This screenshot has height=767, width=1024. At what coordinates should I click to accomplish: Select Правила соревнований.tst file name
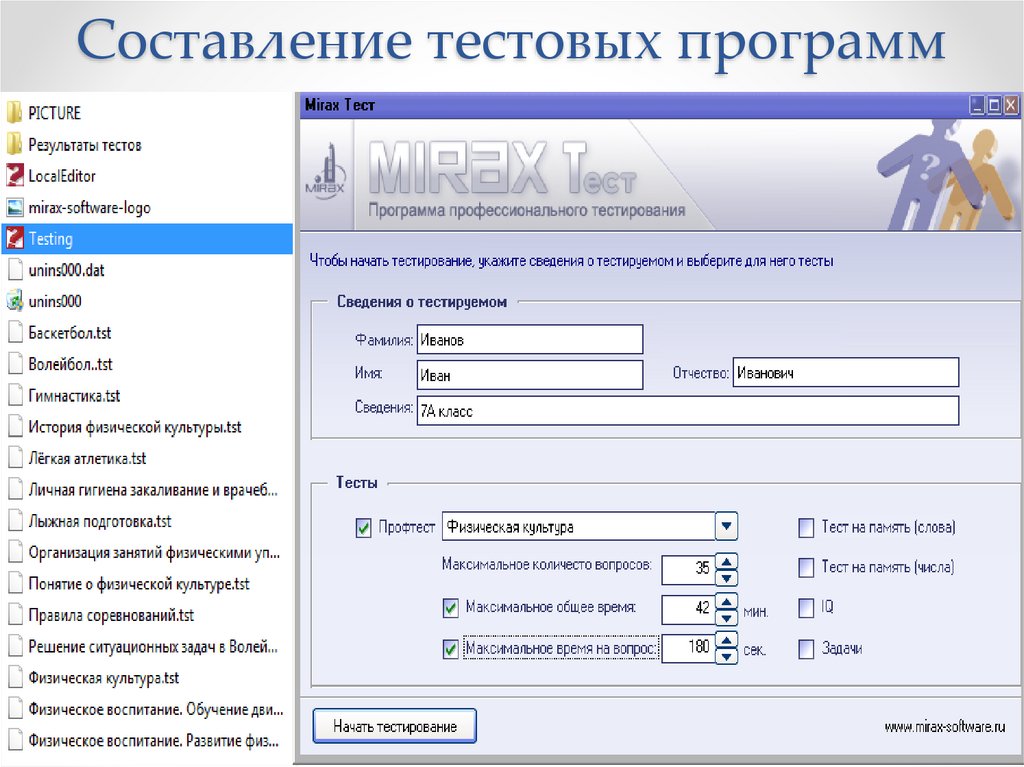111,615
